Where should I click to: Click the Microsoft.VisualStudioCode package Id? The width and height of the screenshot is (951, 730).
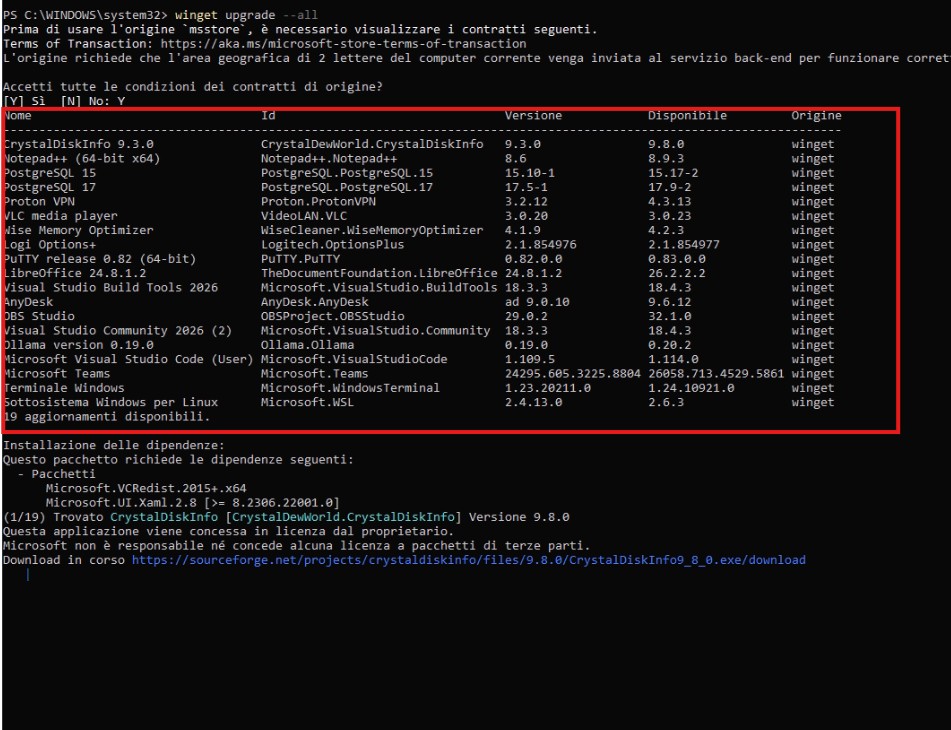point(354,359)
